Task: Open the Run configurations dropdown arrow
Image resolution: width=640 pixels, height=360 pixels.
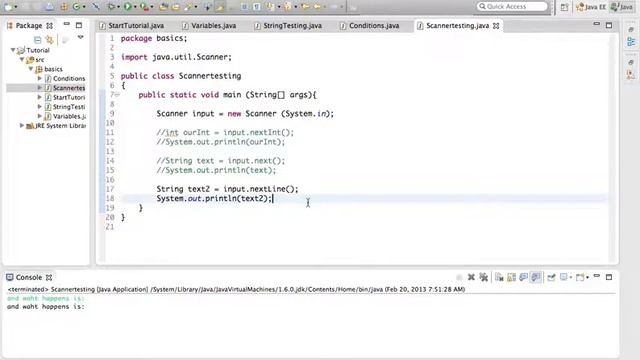Action: 135,7
